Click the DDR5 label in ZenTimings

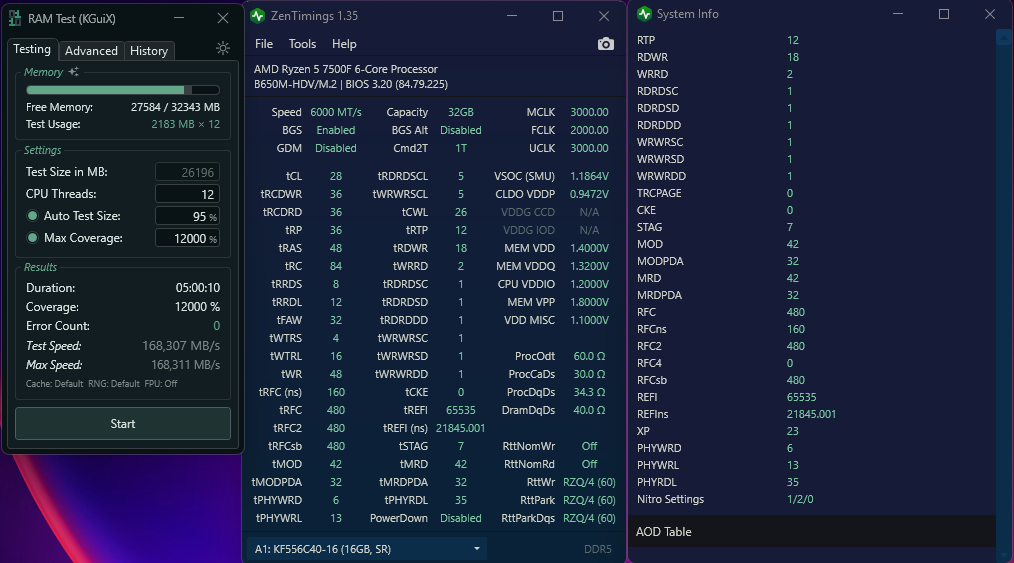(598, 549)
